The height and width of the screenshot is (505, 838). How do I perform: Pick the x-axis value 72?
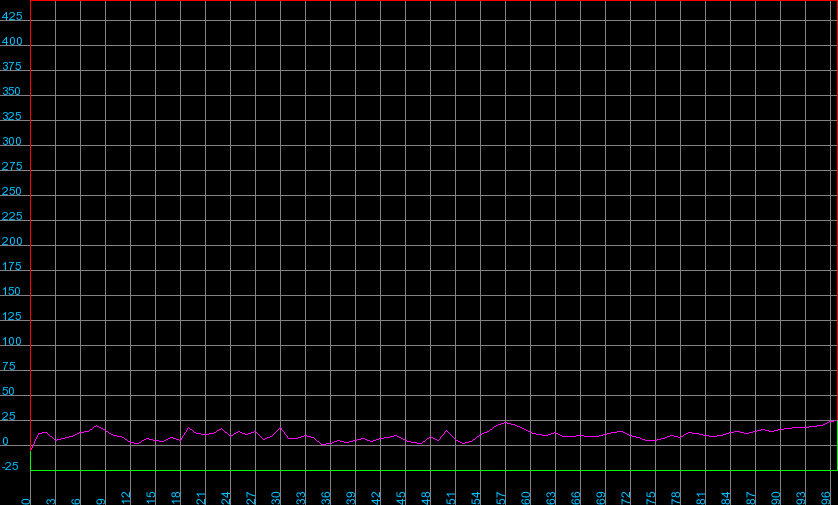[x=626, y=498]
